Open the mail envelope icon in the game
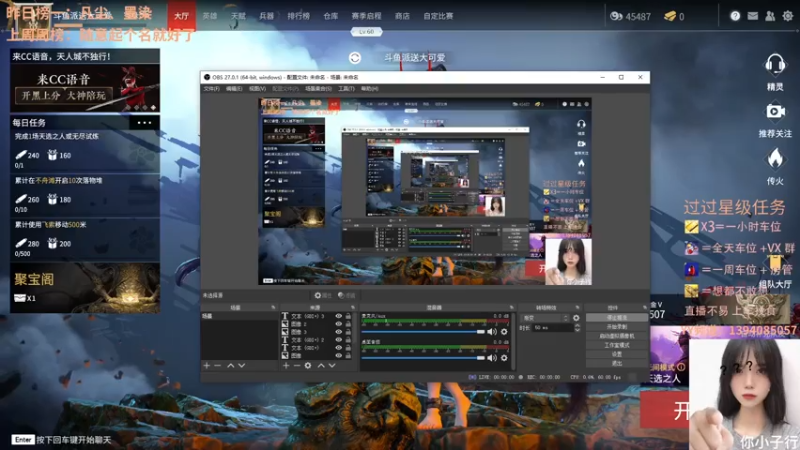This screenshot has width=800, height=450. click(753, 16)
